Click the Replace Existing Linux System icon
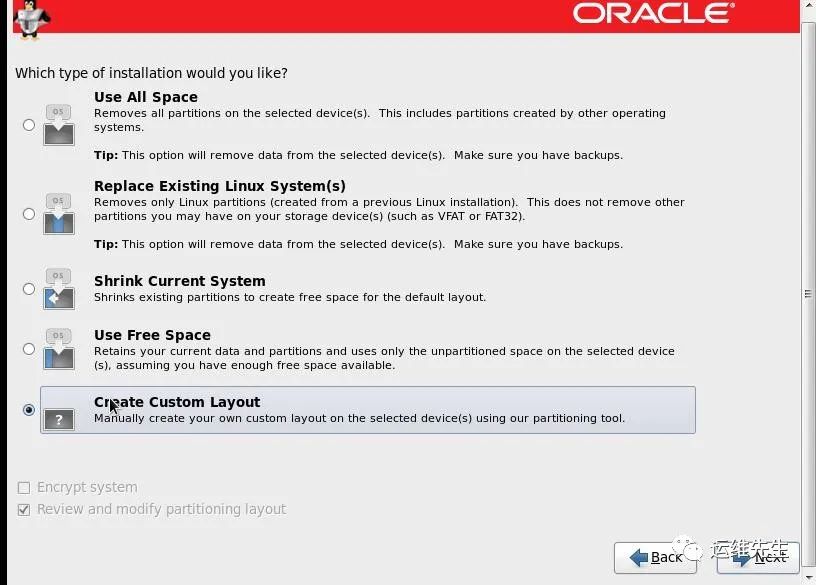816x585 pixels. pos(59,214)
